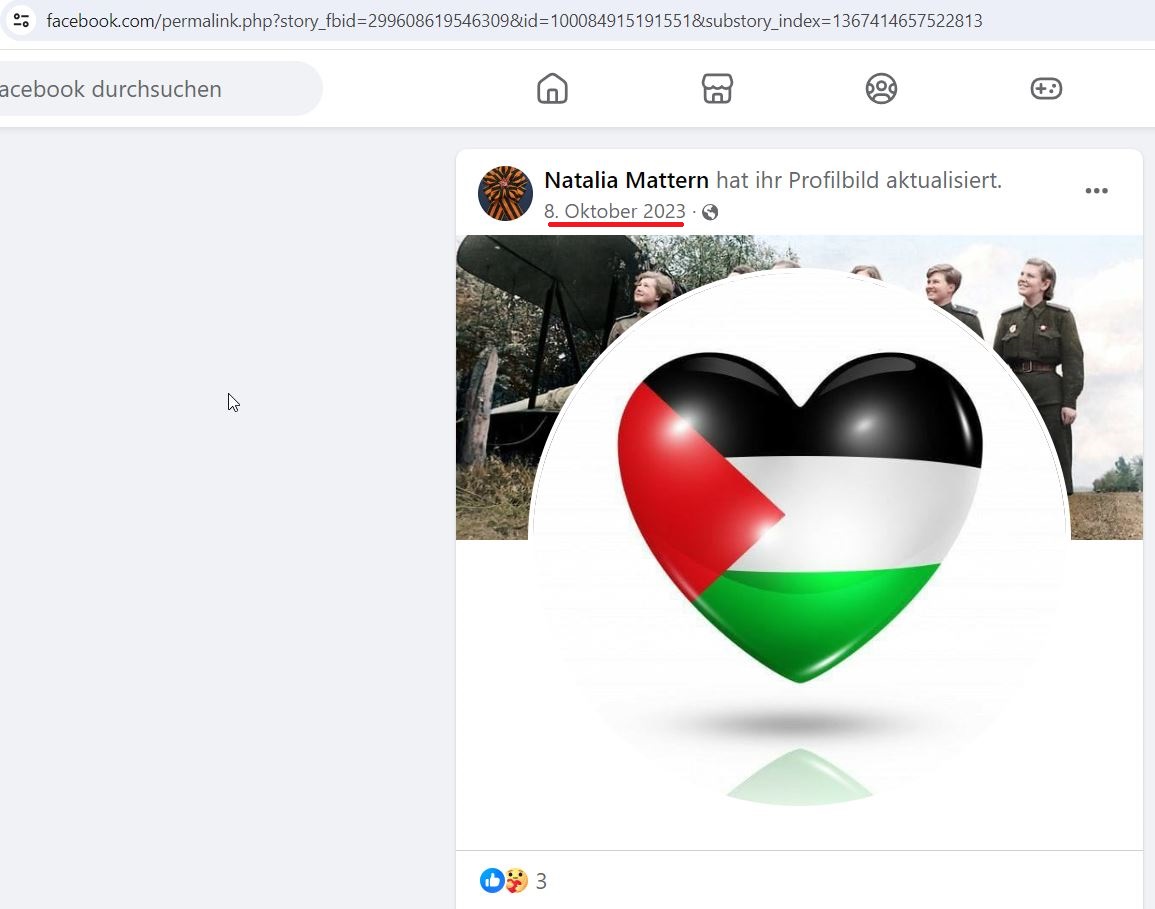Open the 8. Oktober 2023 timestamp link
Viewport: 1155px width, 909px height.
pyautogui.click(x=614, y=211)
